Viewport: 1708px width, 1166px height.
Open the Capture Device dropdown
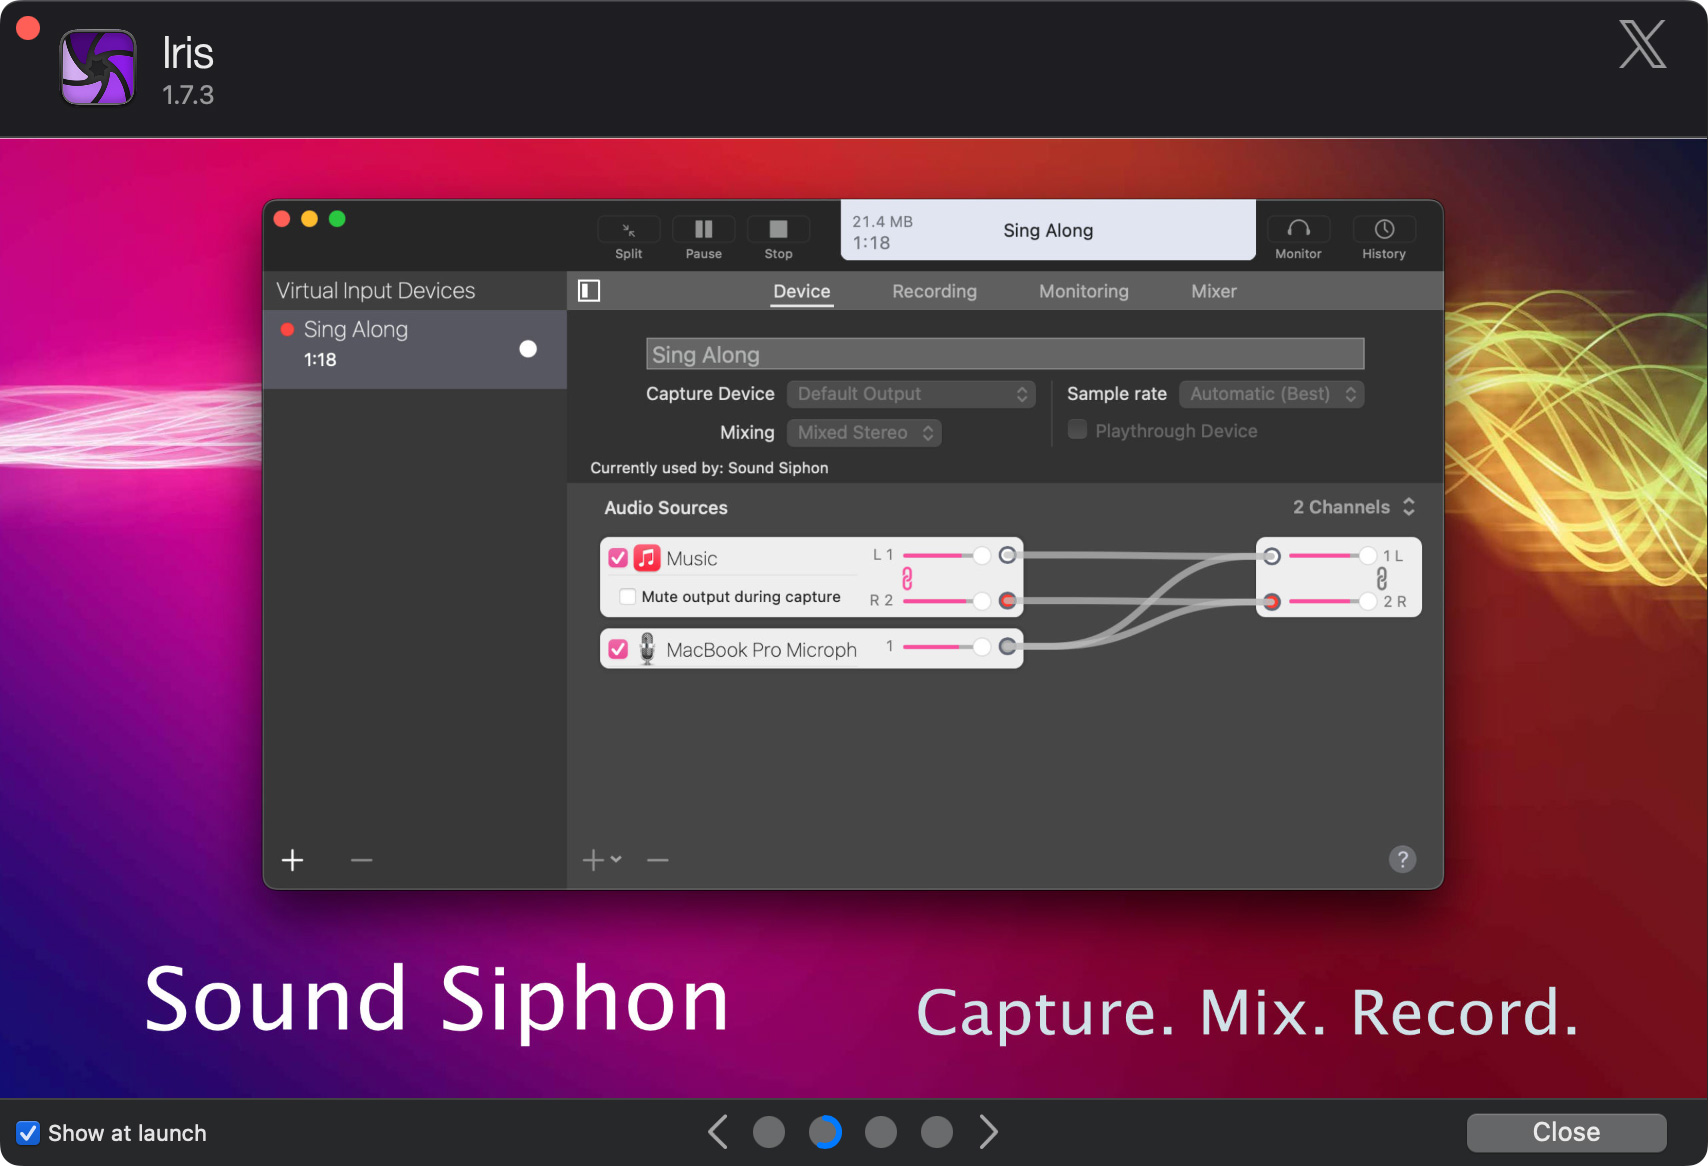click(x=910, y=394)
